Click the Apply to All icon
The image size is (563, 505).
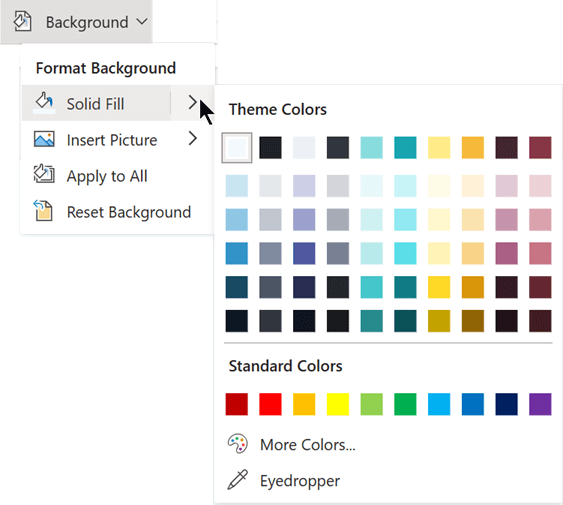[x=44, y=174]
